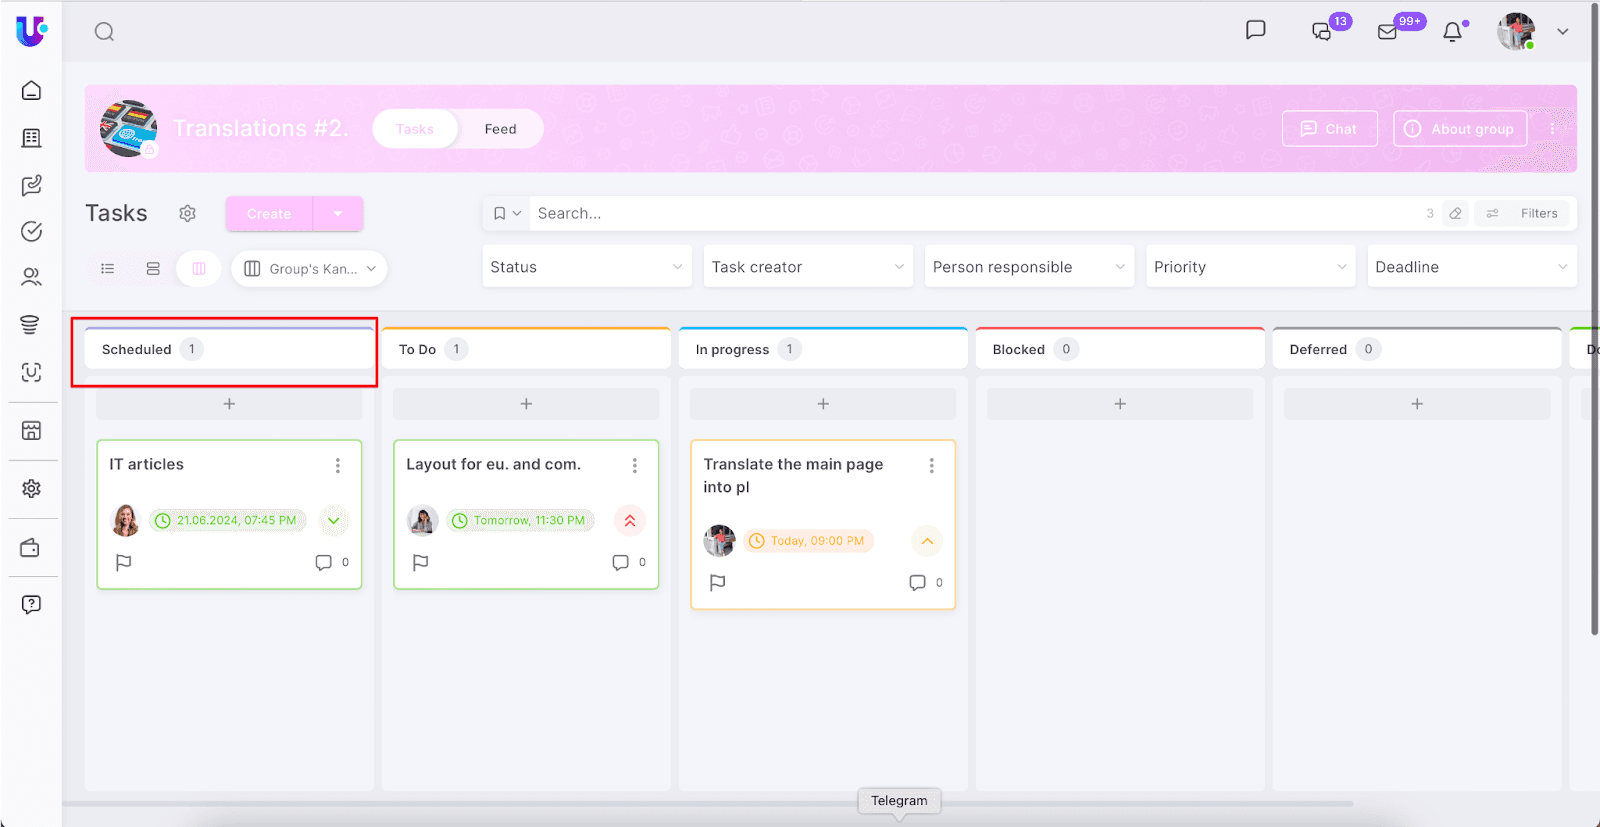Expand the Group's Kanban selector dropdown
Screen dimensions: 1600x827
[309, 268]
